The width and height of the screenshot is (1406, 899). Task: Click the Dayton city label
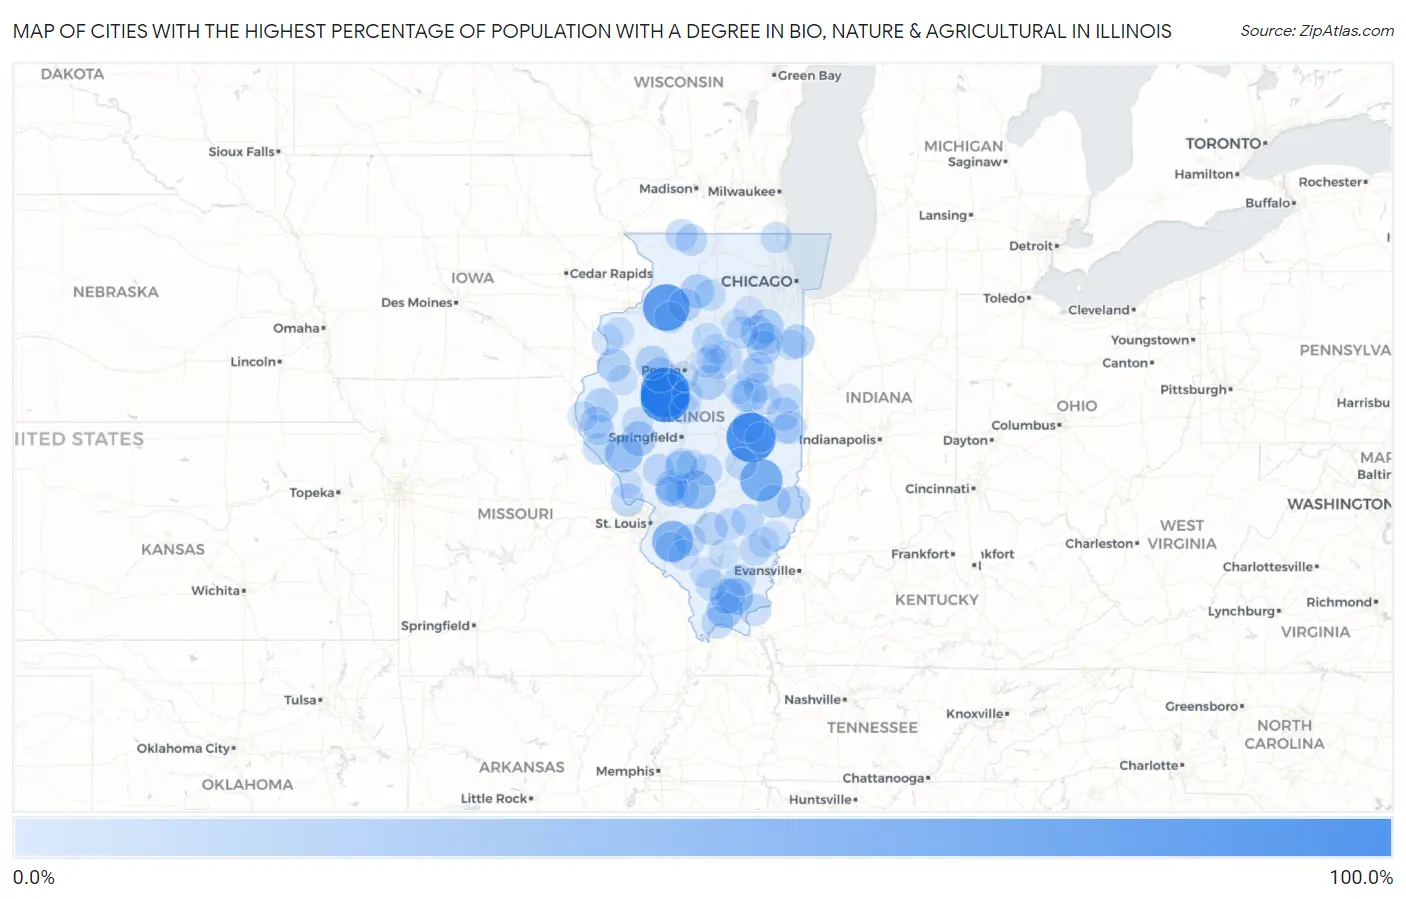pyautogui.click(x=966, y=441)
